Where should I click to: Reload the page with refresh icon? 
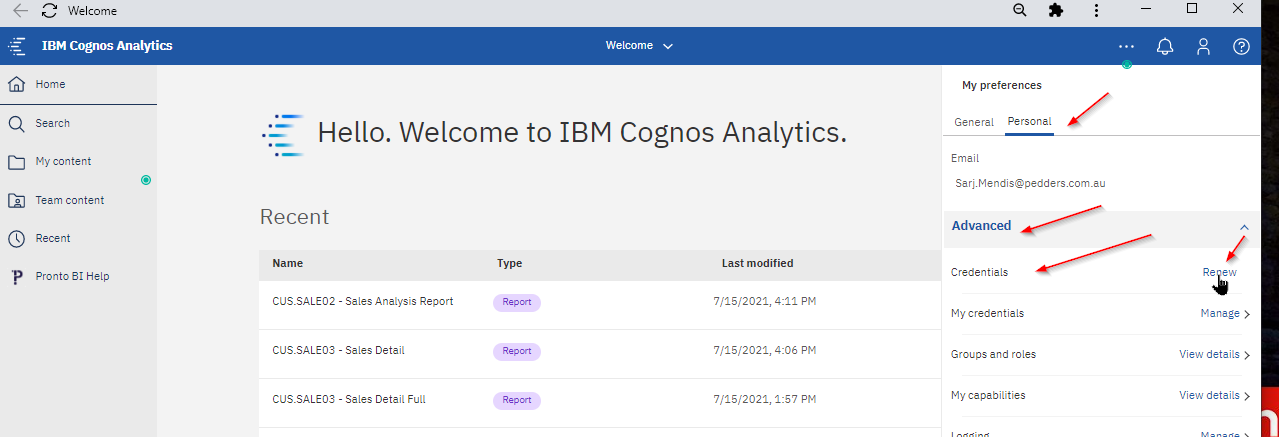[x=49, y=12]
